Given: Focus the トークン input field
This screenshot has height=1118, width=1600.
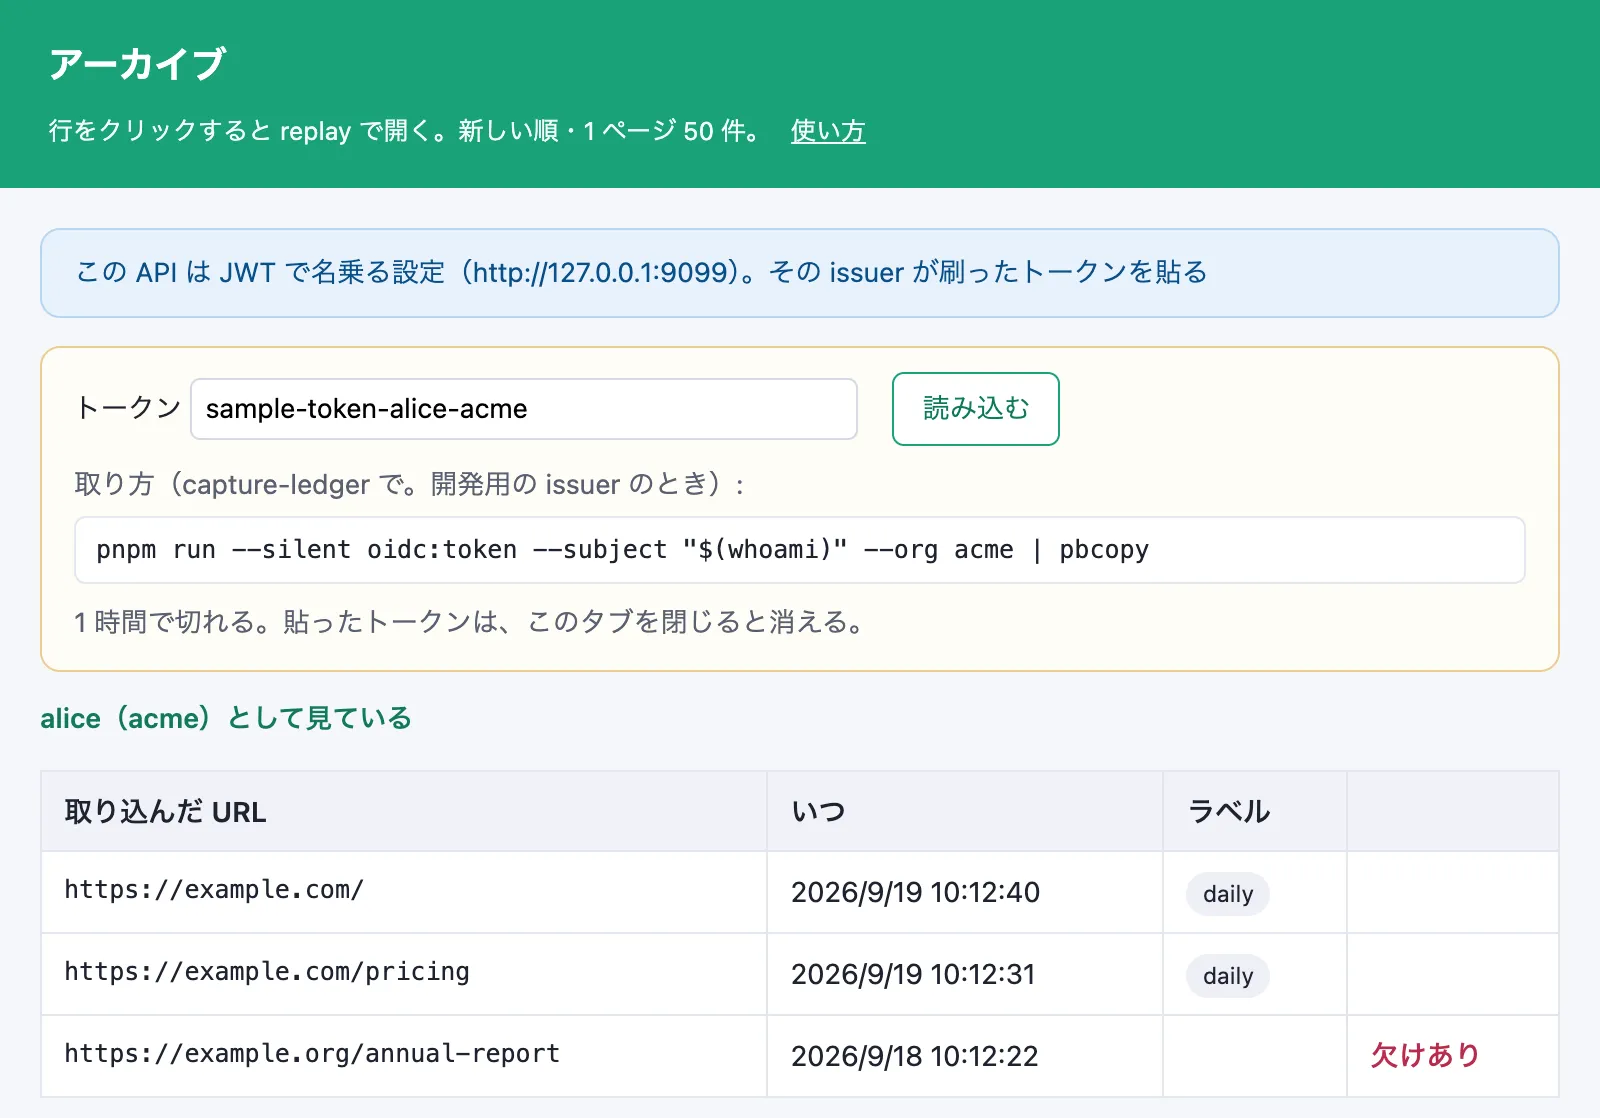Looking at the screenshot, I should click(524, 409).
